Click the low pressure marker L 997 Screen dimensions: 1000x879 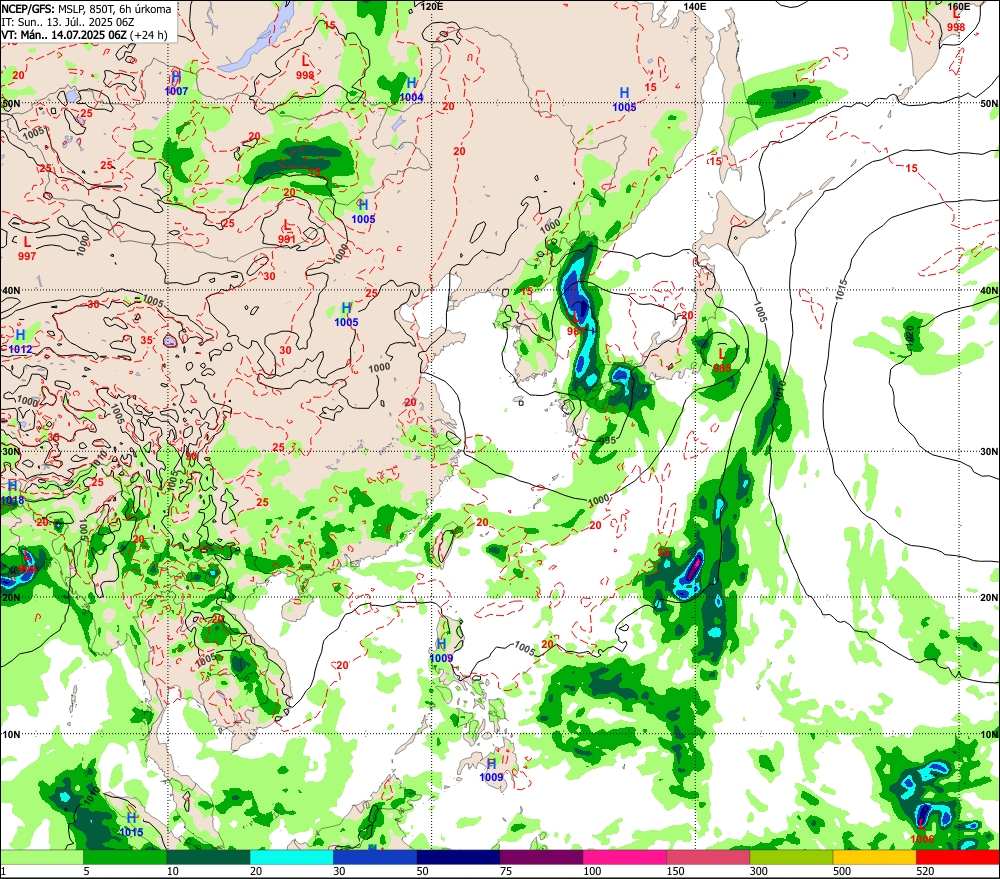[27, 248]
